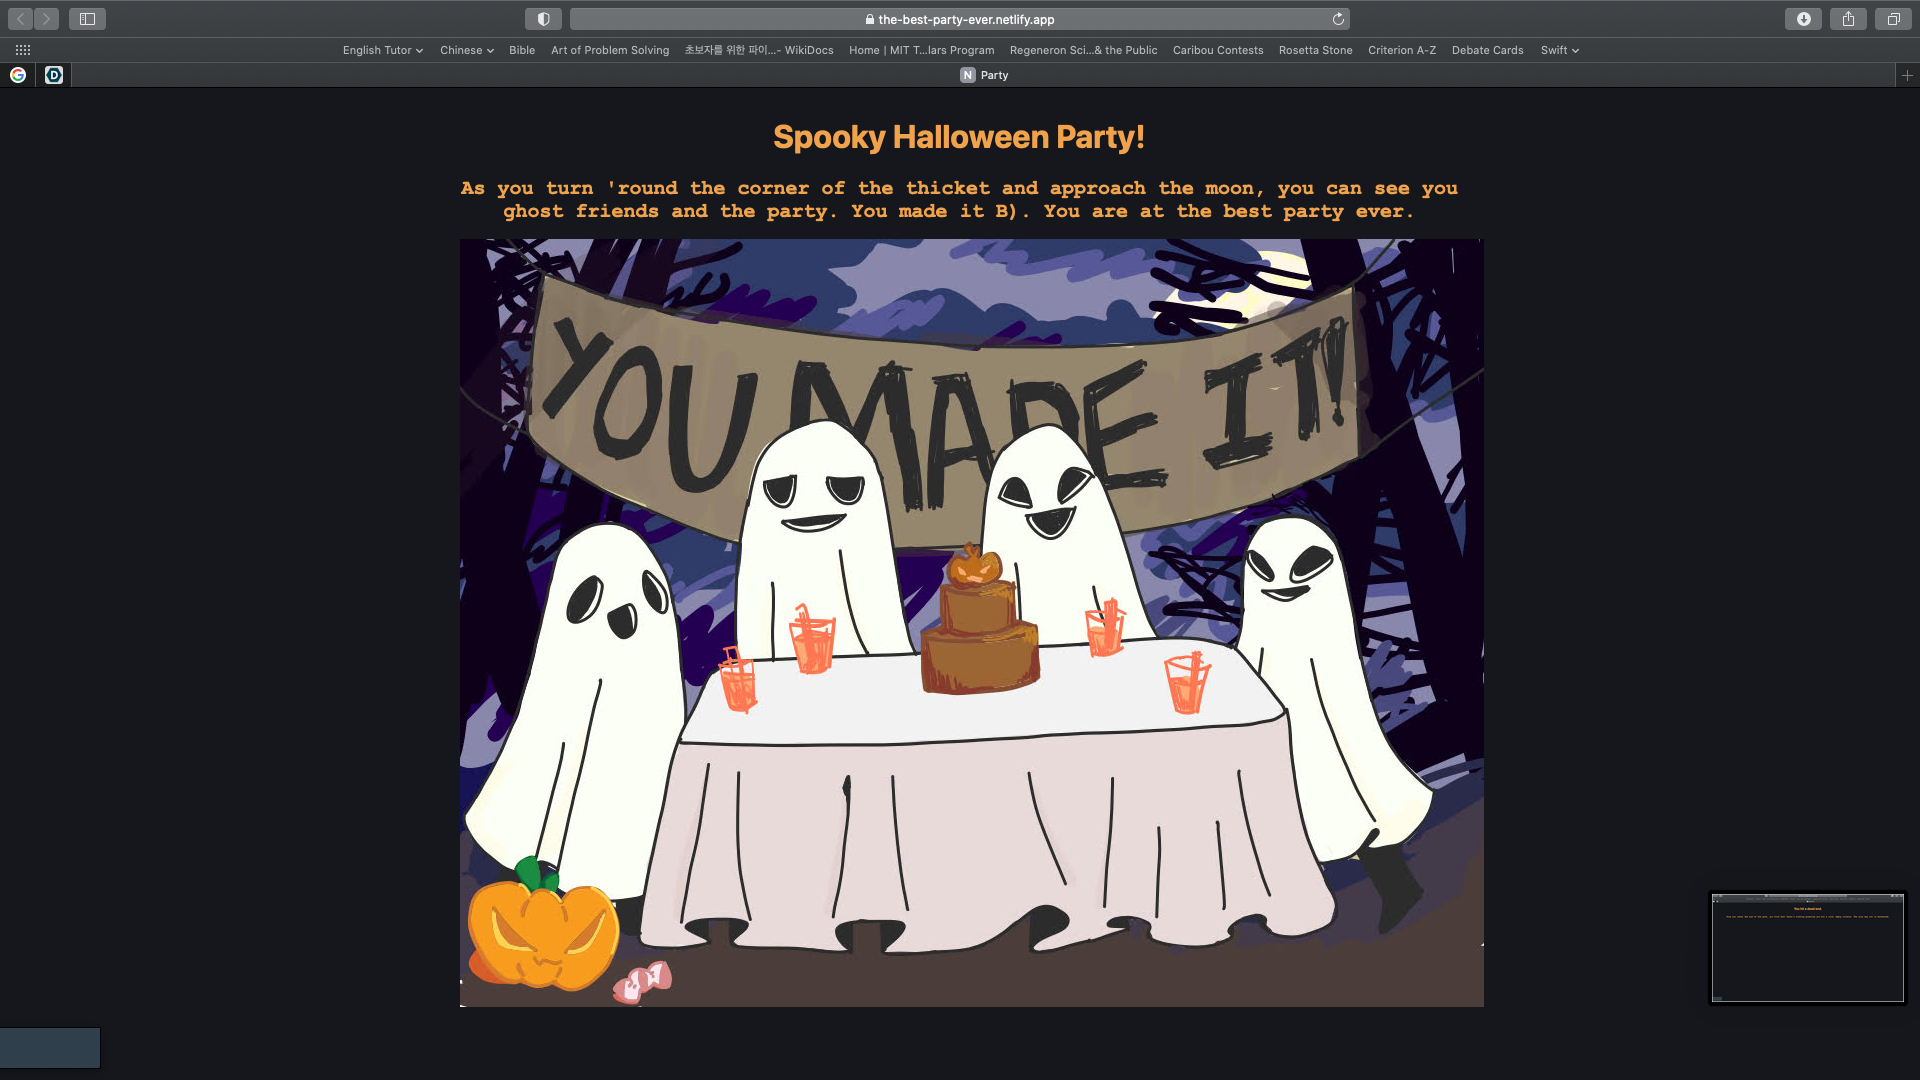Reload the page with the refresh icon
This screenshot has width=1920, height=1080.
(x=1338, y=19)
